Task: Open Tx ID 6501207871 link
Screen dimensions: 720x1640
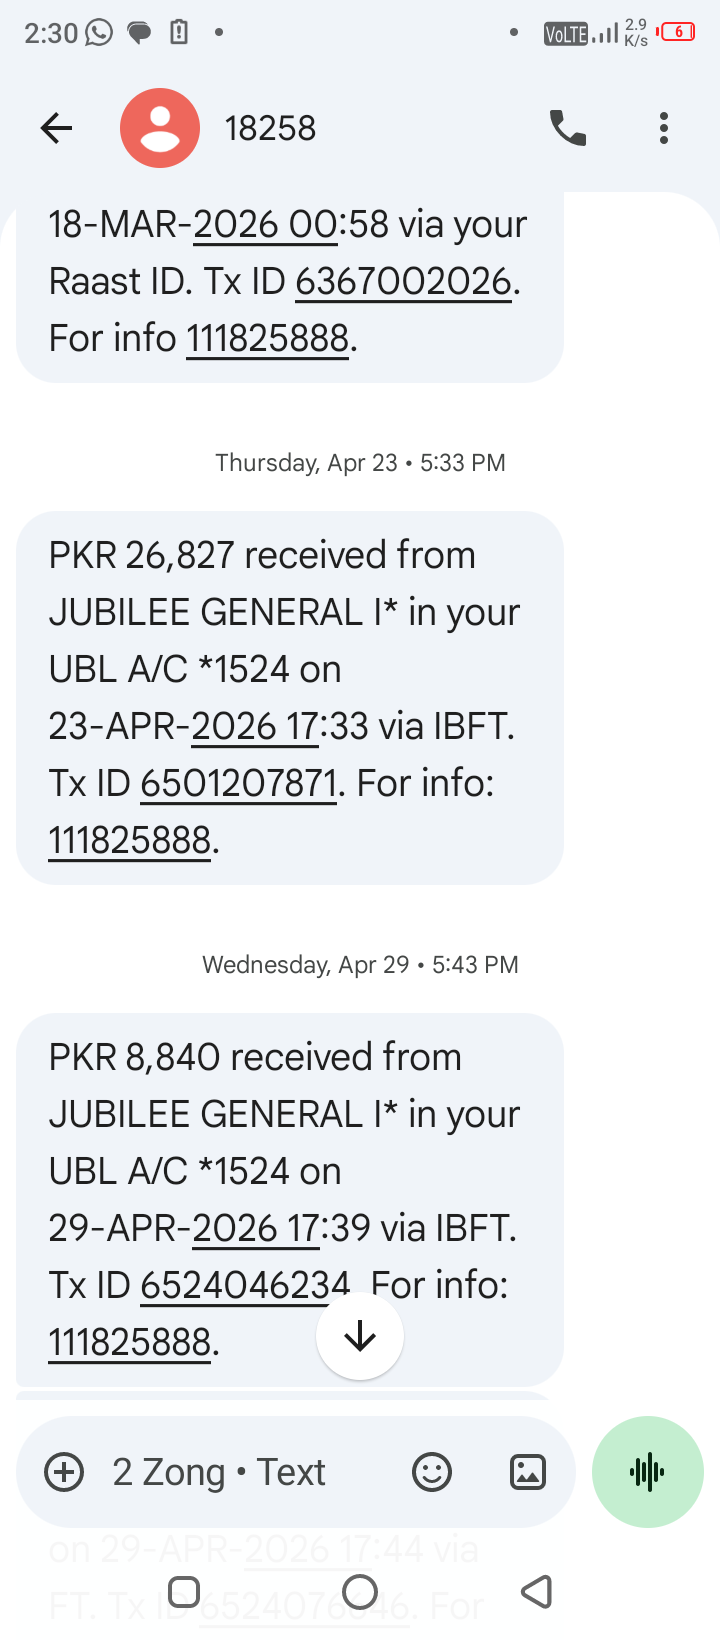Action: (238, 783)
